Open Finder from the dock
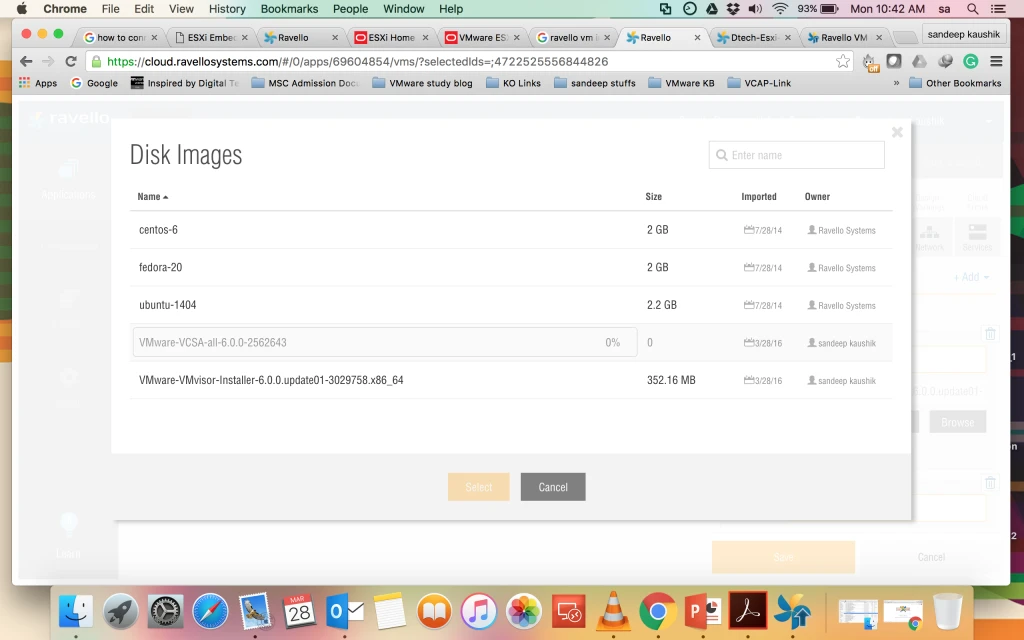The height and width of the screenshot is (640, 1024). [x=76, y=612]
